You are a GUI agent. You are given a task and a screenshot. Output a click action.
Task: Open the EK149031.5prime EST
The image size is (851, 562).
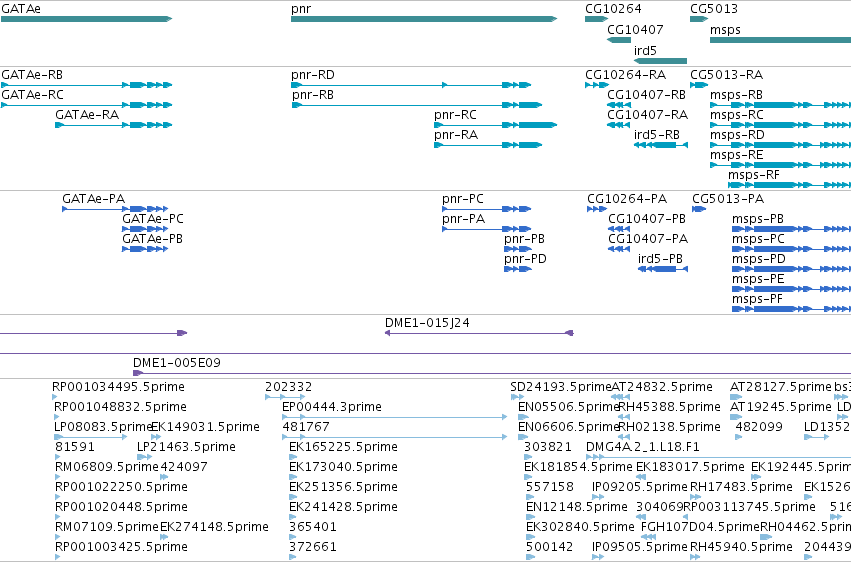[156, 437]
